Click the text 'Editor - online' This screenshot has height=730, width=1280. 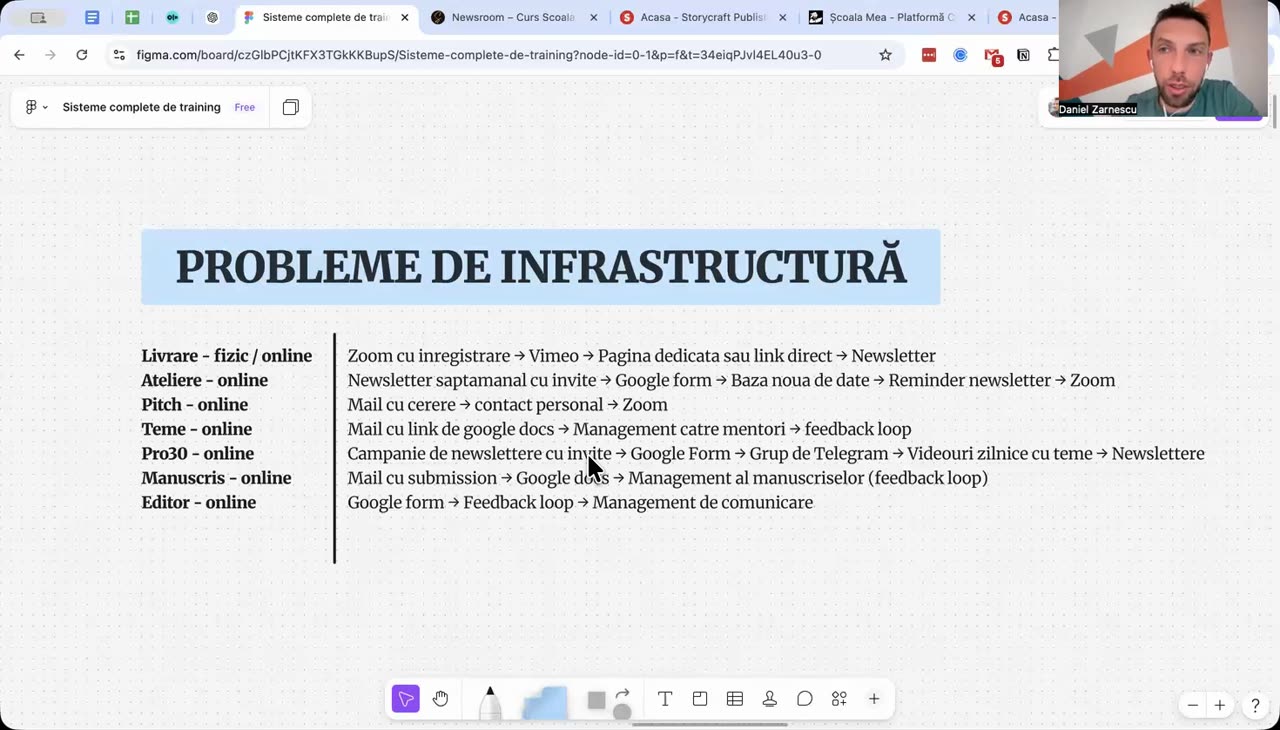coord(199,503)
